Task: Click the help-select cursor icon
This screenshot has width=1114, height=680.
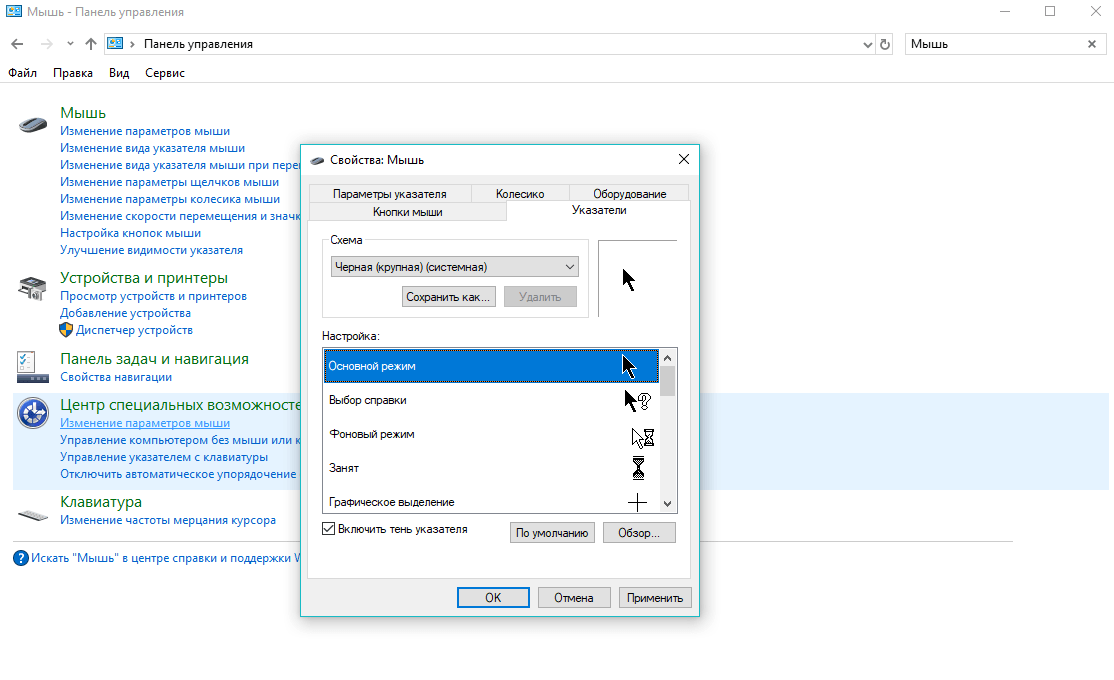Action: click(x=637, y=401)
